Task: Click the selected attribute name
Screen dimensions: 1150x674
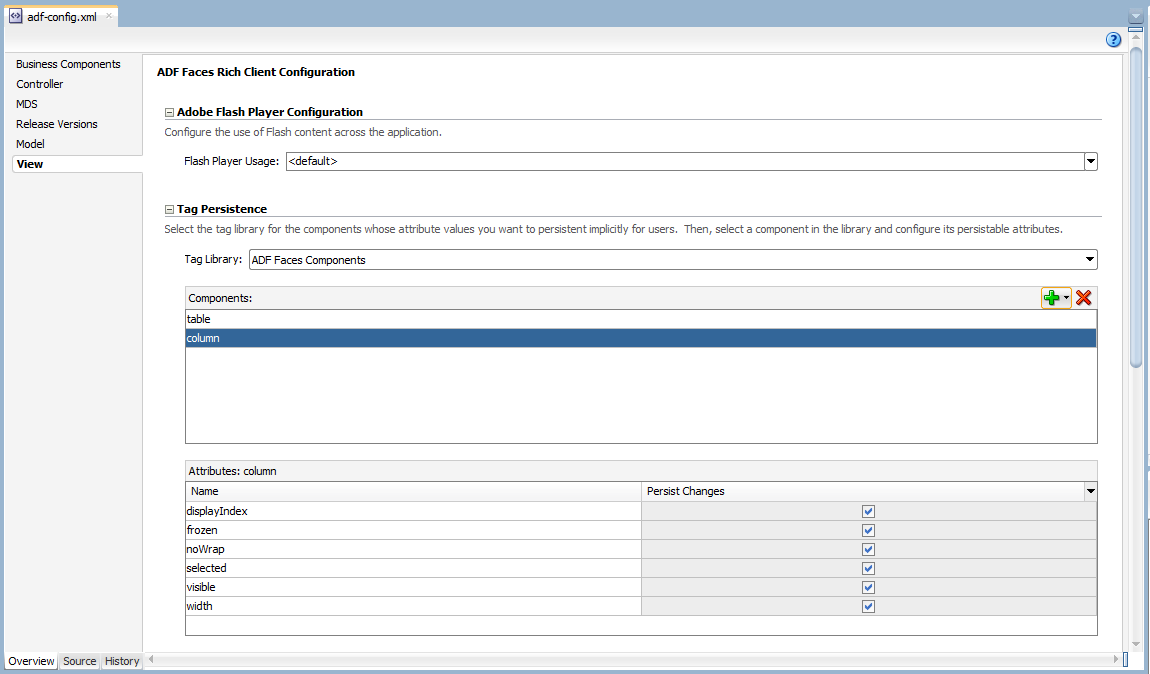Action: point(206,568)
